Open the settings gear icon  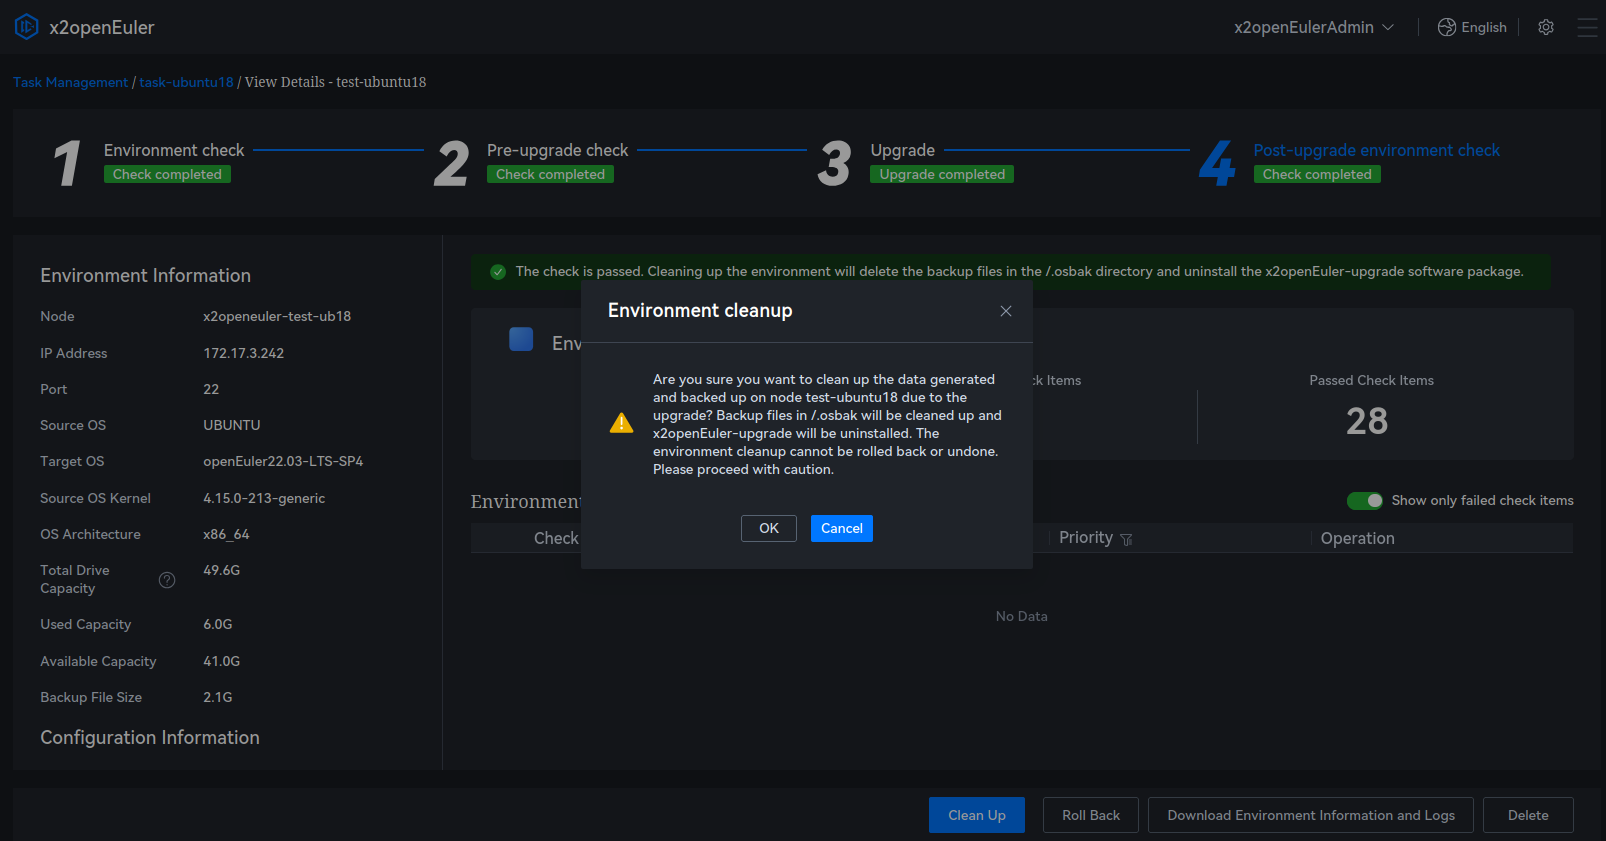(x=1546, y=27)
